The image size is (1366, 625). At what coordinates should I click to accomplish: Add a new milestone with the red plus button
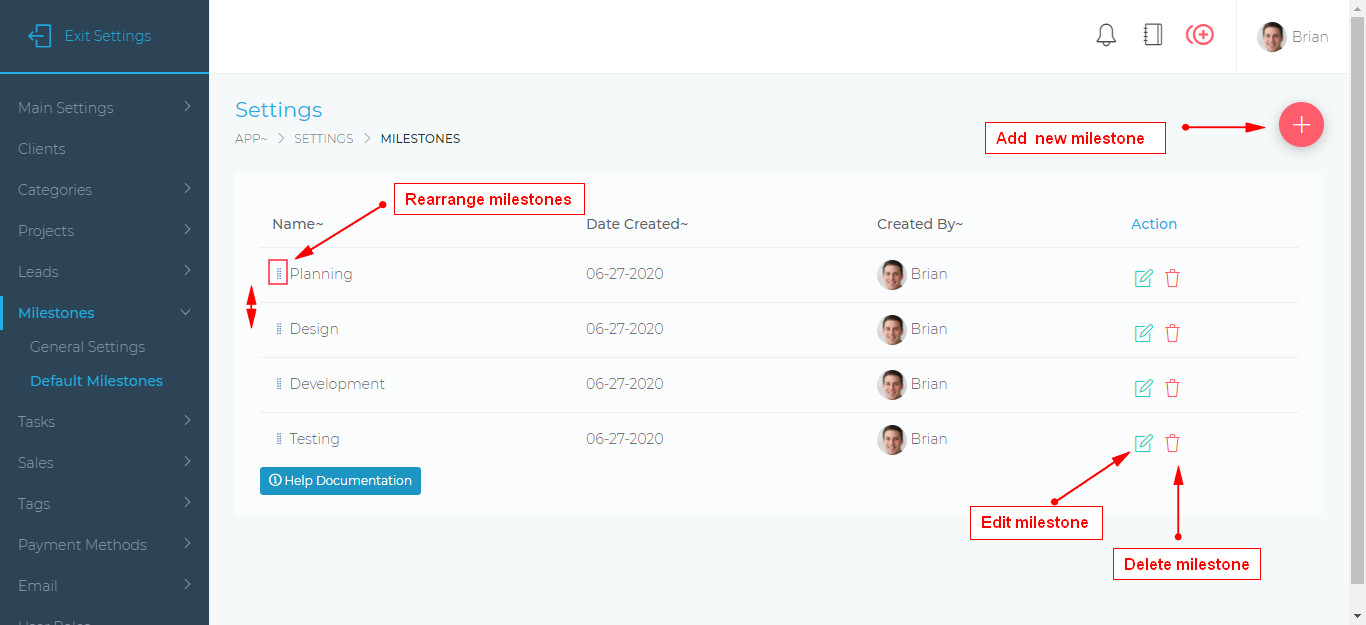click(1301, 125)
